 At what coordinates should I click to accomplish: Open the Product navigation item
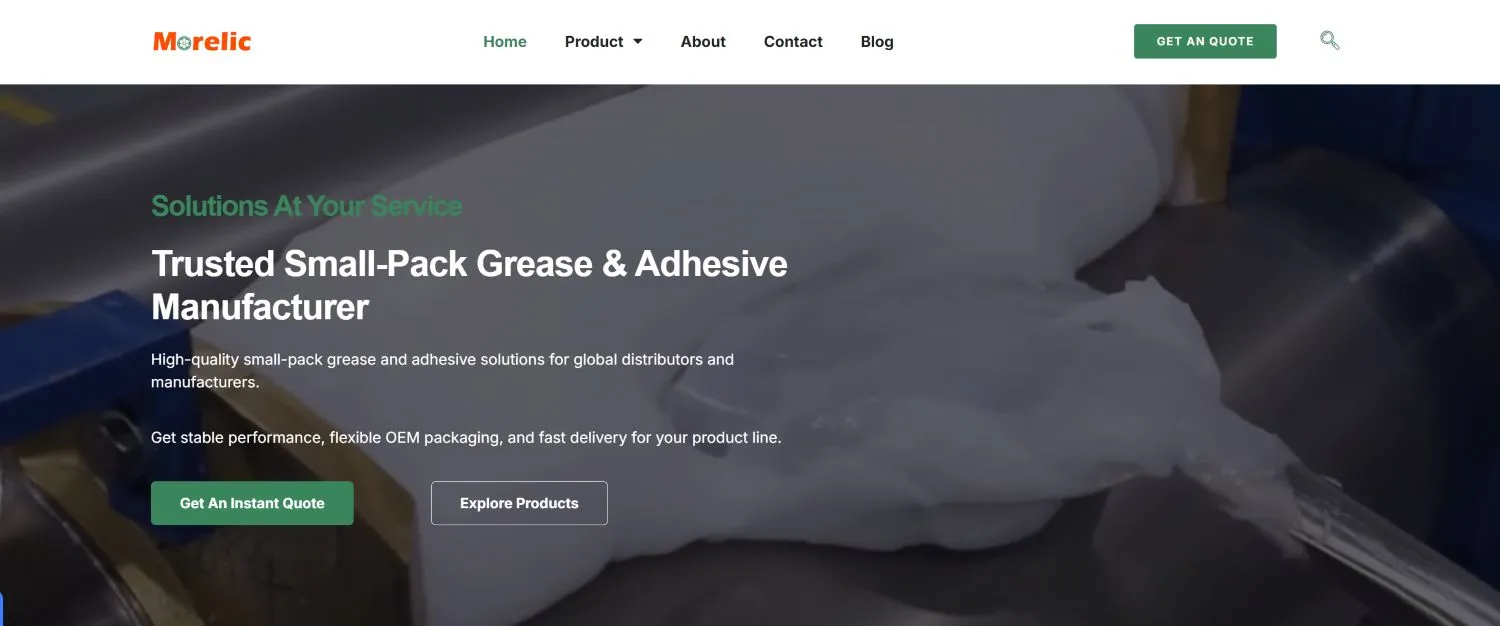pyautogui.click(x=594, y=42)
